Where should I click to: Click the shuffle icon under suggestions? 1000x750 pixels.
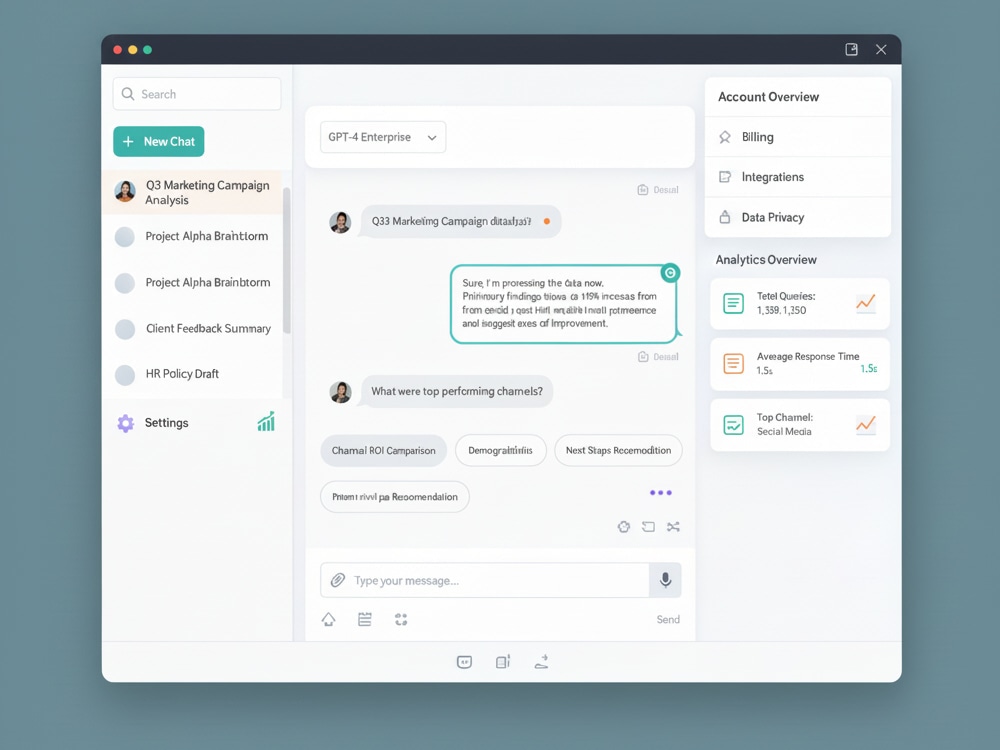[x=673, y=527]
